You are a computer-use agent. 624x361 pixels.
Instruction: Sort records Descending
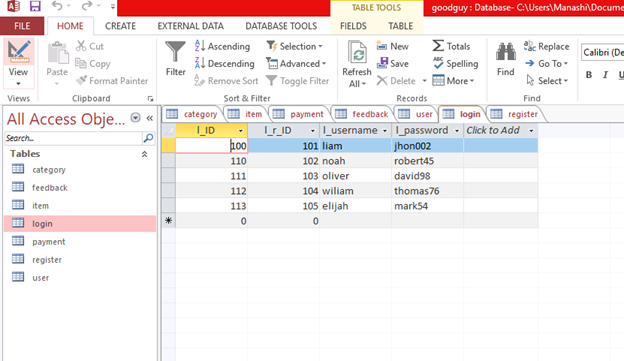[x=224, y=63]
